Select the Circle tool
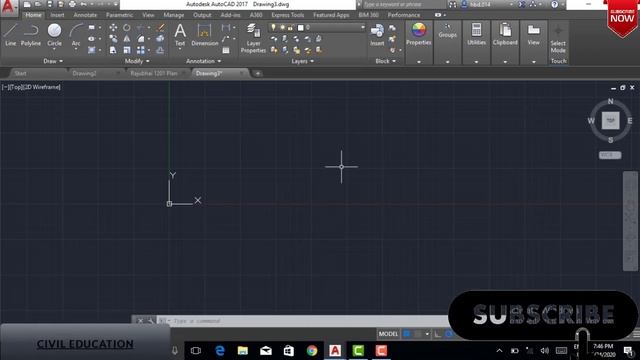Screen dimensions: 640x360 point(54,34)
